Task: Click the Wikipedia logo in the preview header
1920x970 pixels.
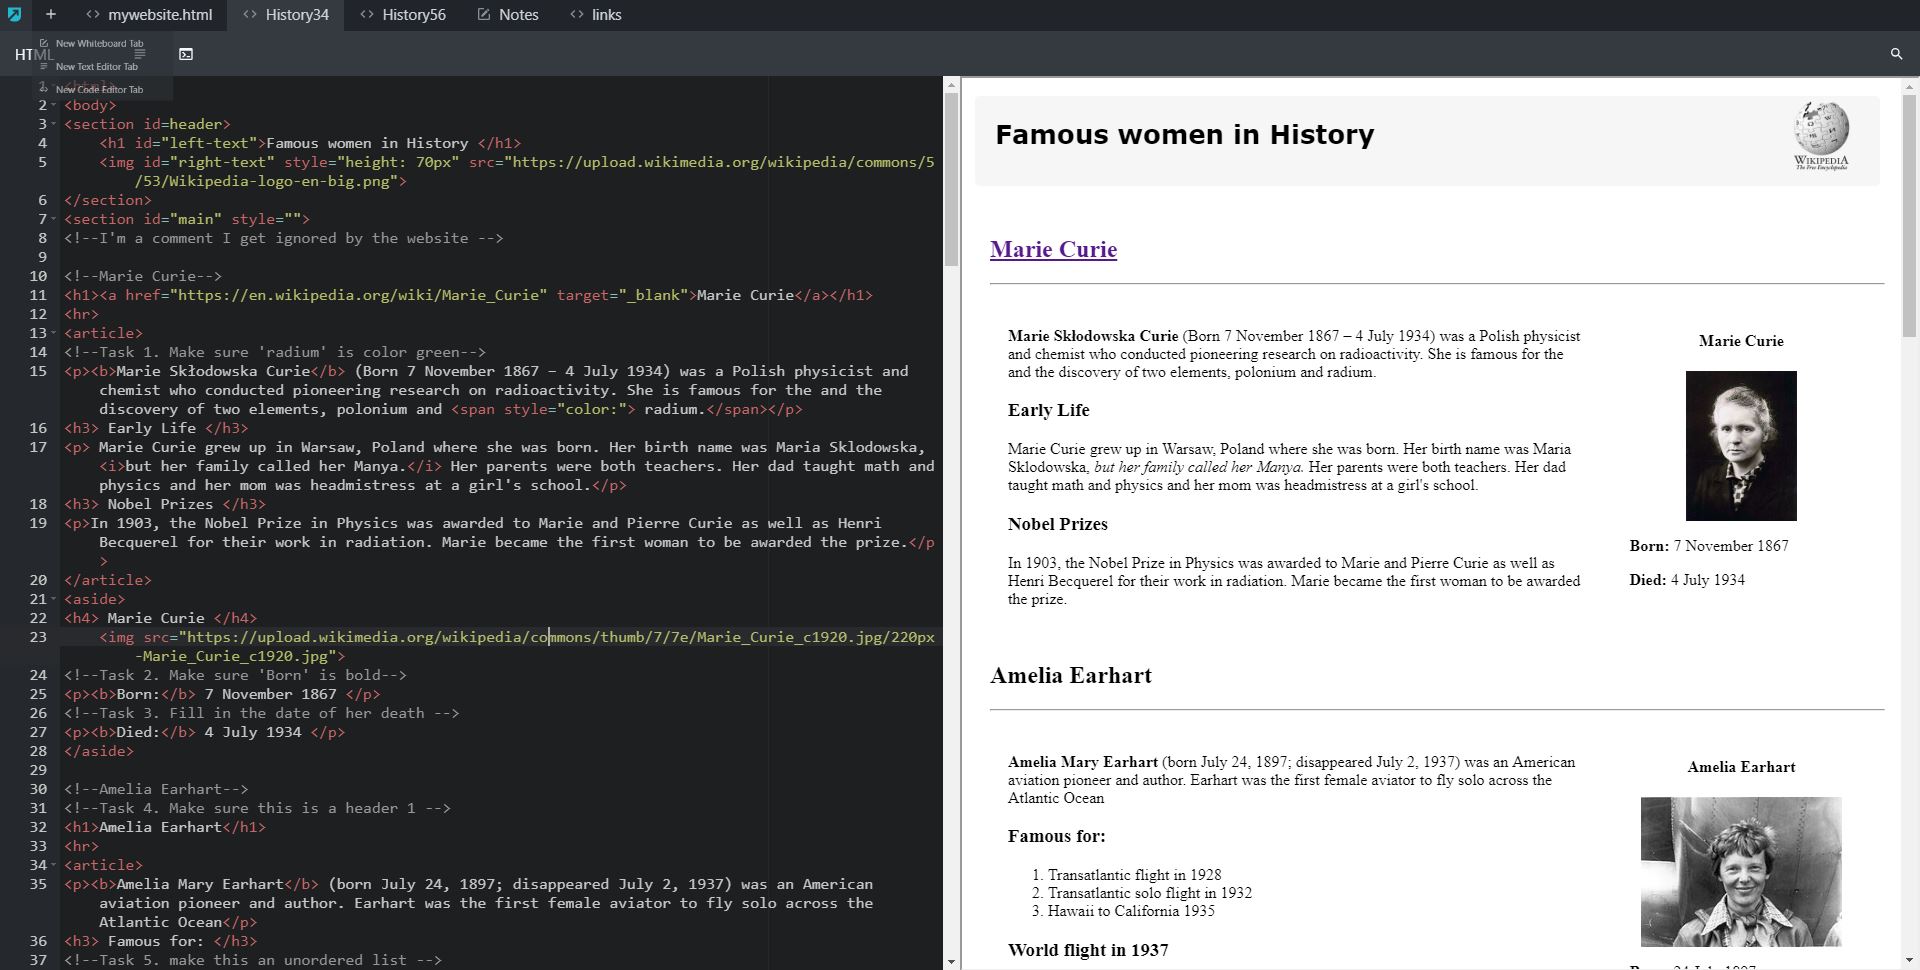Action: (x=1820, y=136)
